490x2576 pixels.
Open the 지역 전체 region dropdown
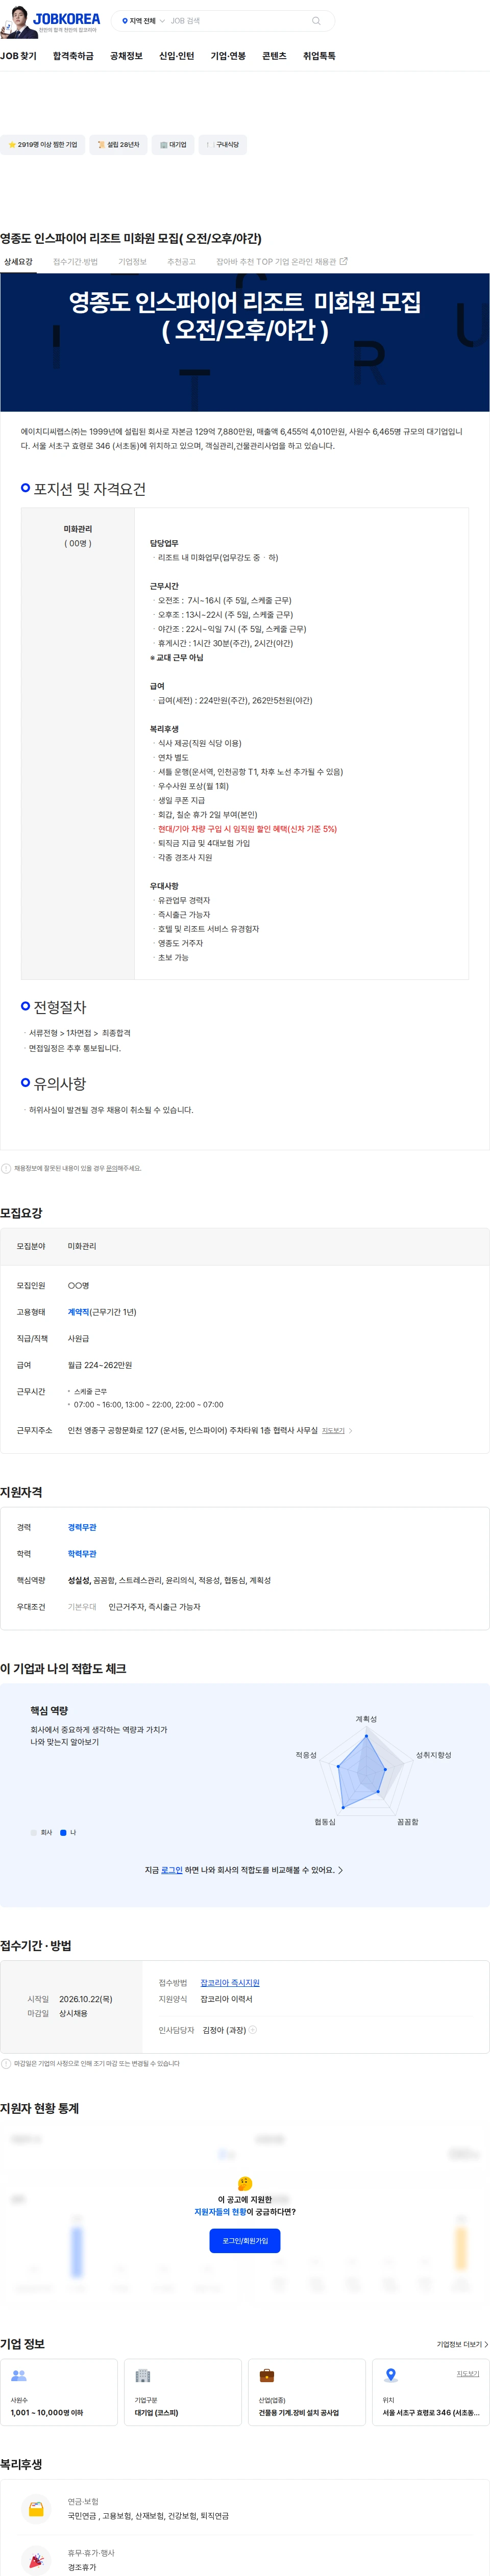click(143, 21)
